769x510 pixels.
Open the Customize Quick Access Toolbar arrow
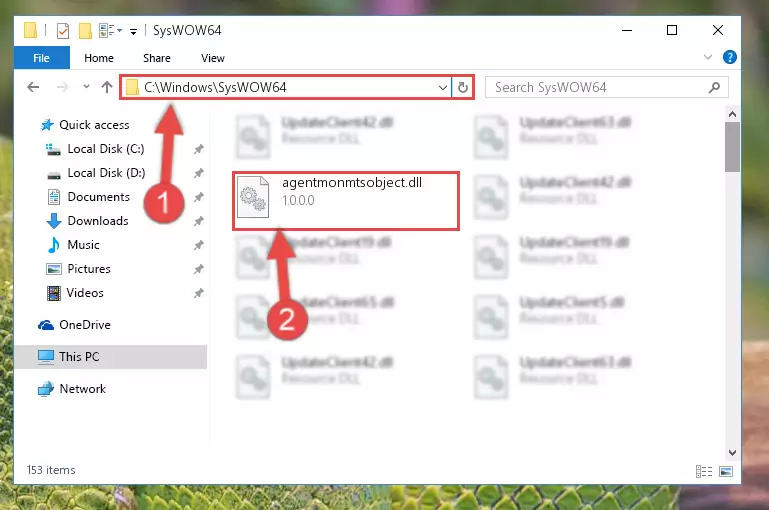tap(133, 32)
